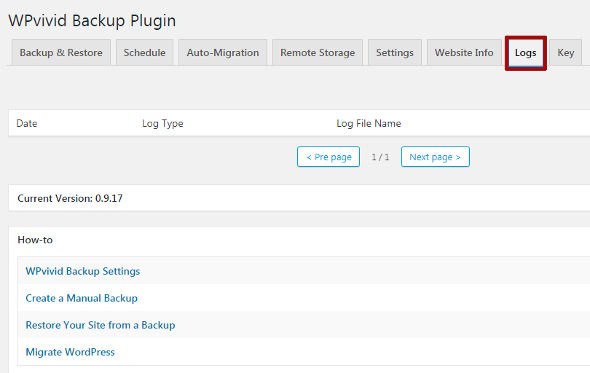This screenshot has height=373, width=590.
Task: Click the Log File Name column header
Action: click(369, 123)
